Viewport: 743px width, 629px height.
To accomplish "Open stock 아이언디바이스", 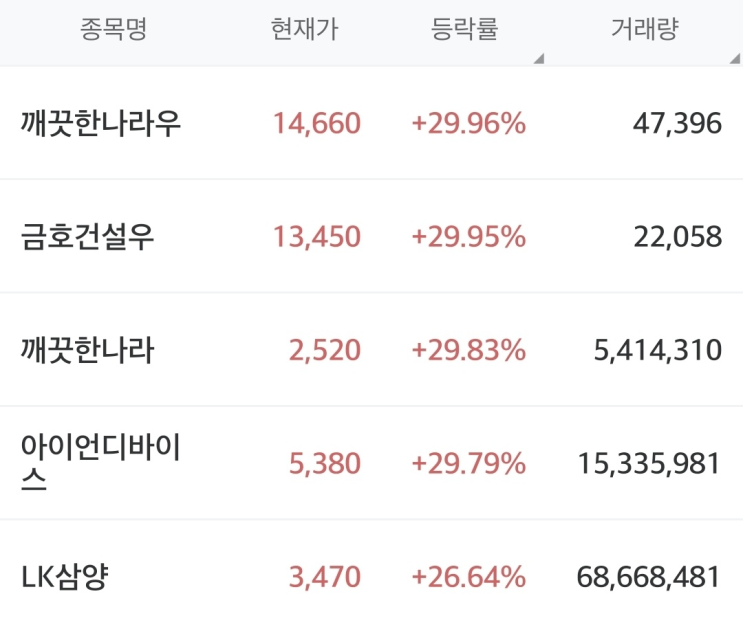I will 100,462.
